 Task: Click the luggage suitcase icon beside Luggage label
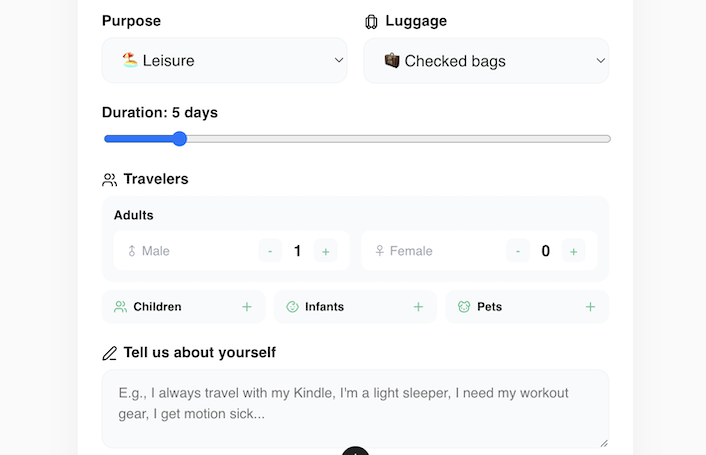[372, 21]
